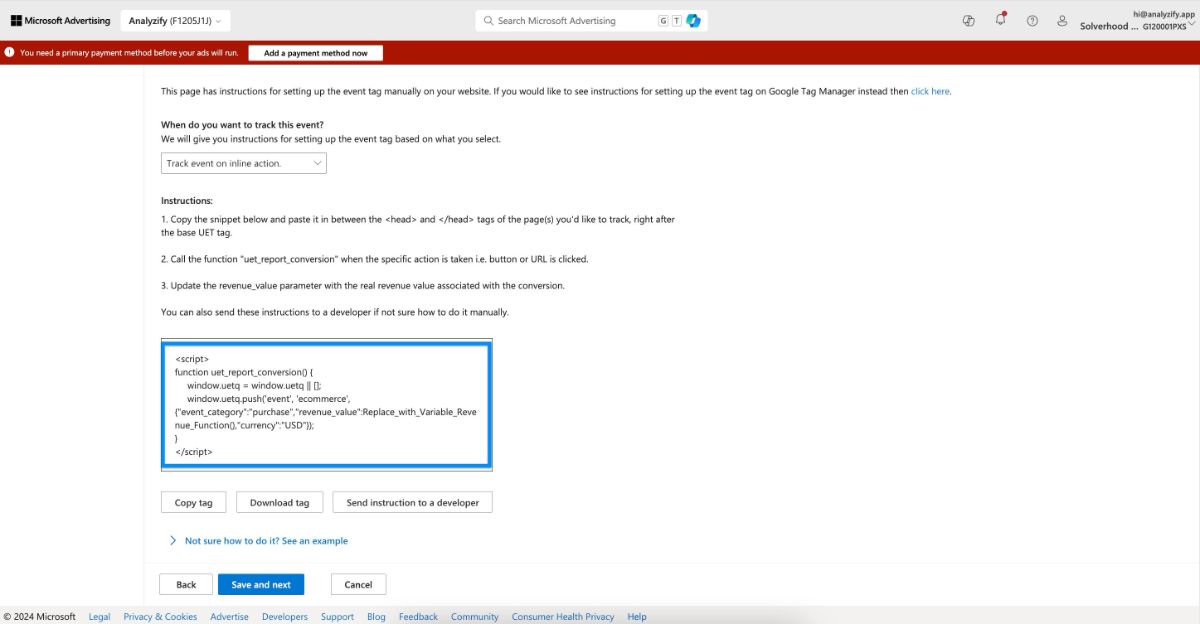Open the Copilot chat icon in header
The image size is (1200, 624).
click(968, 20)
